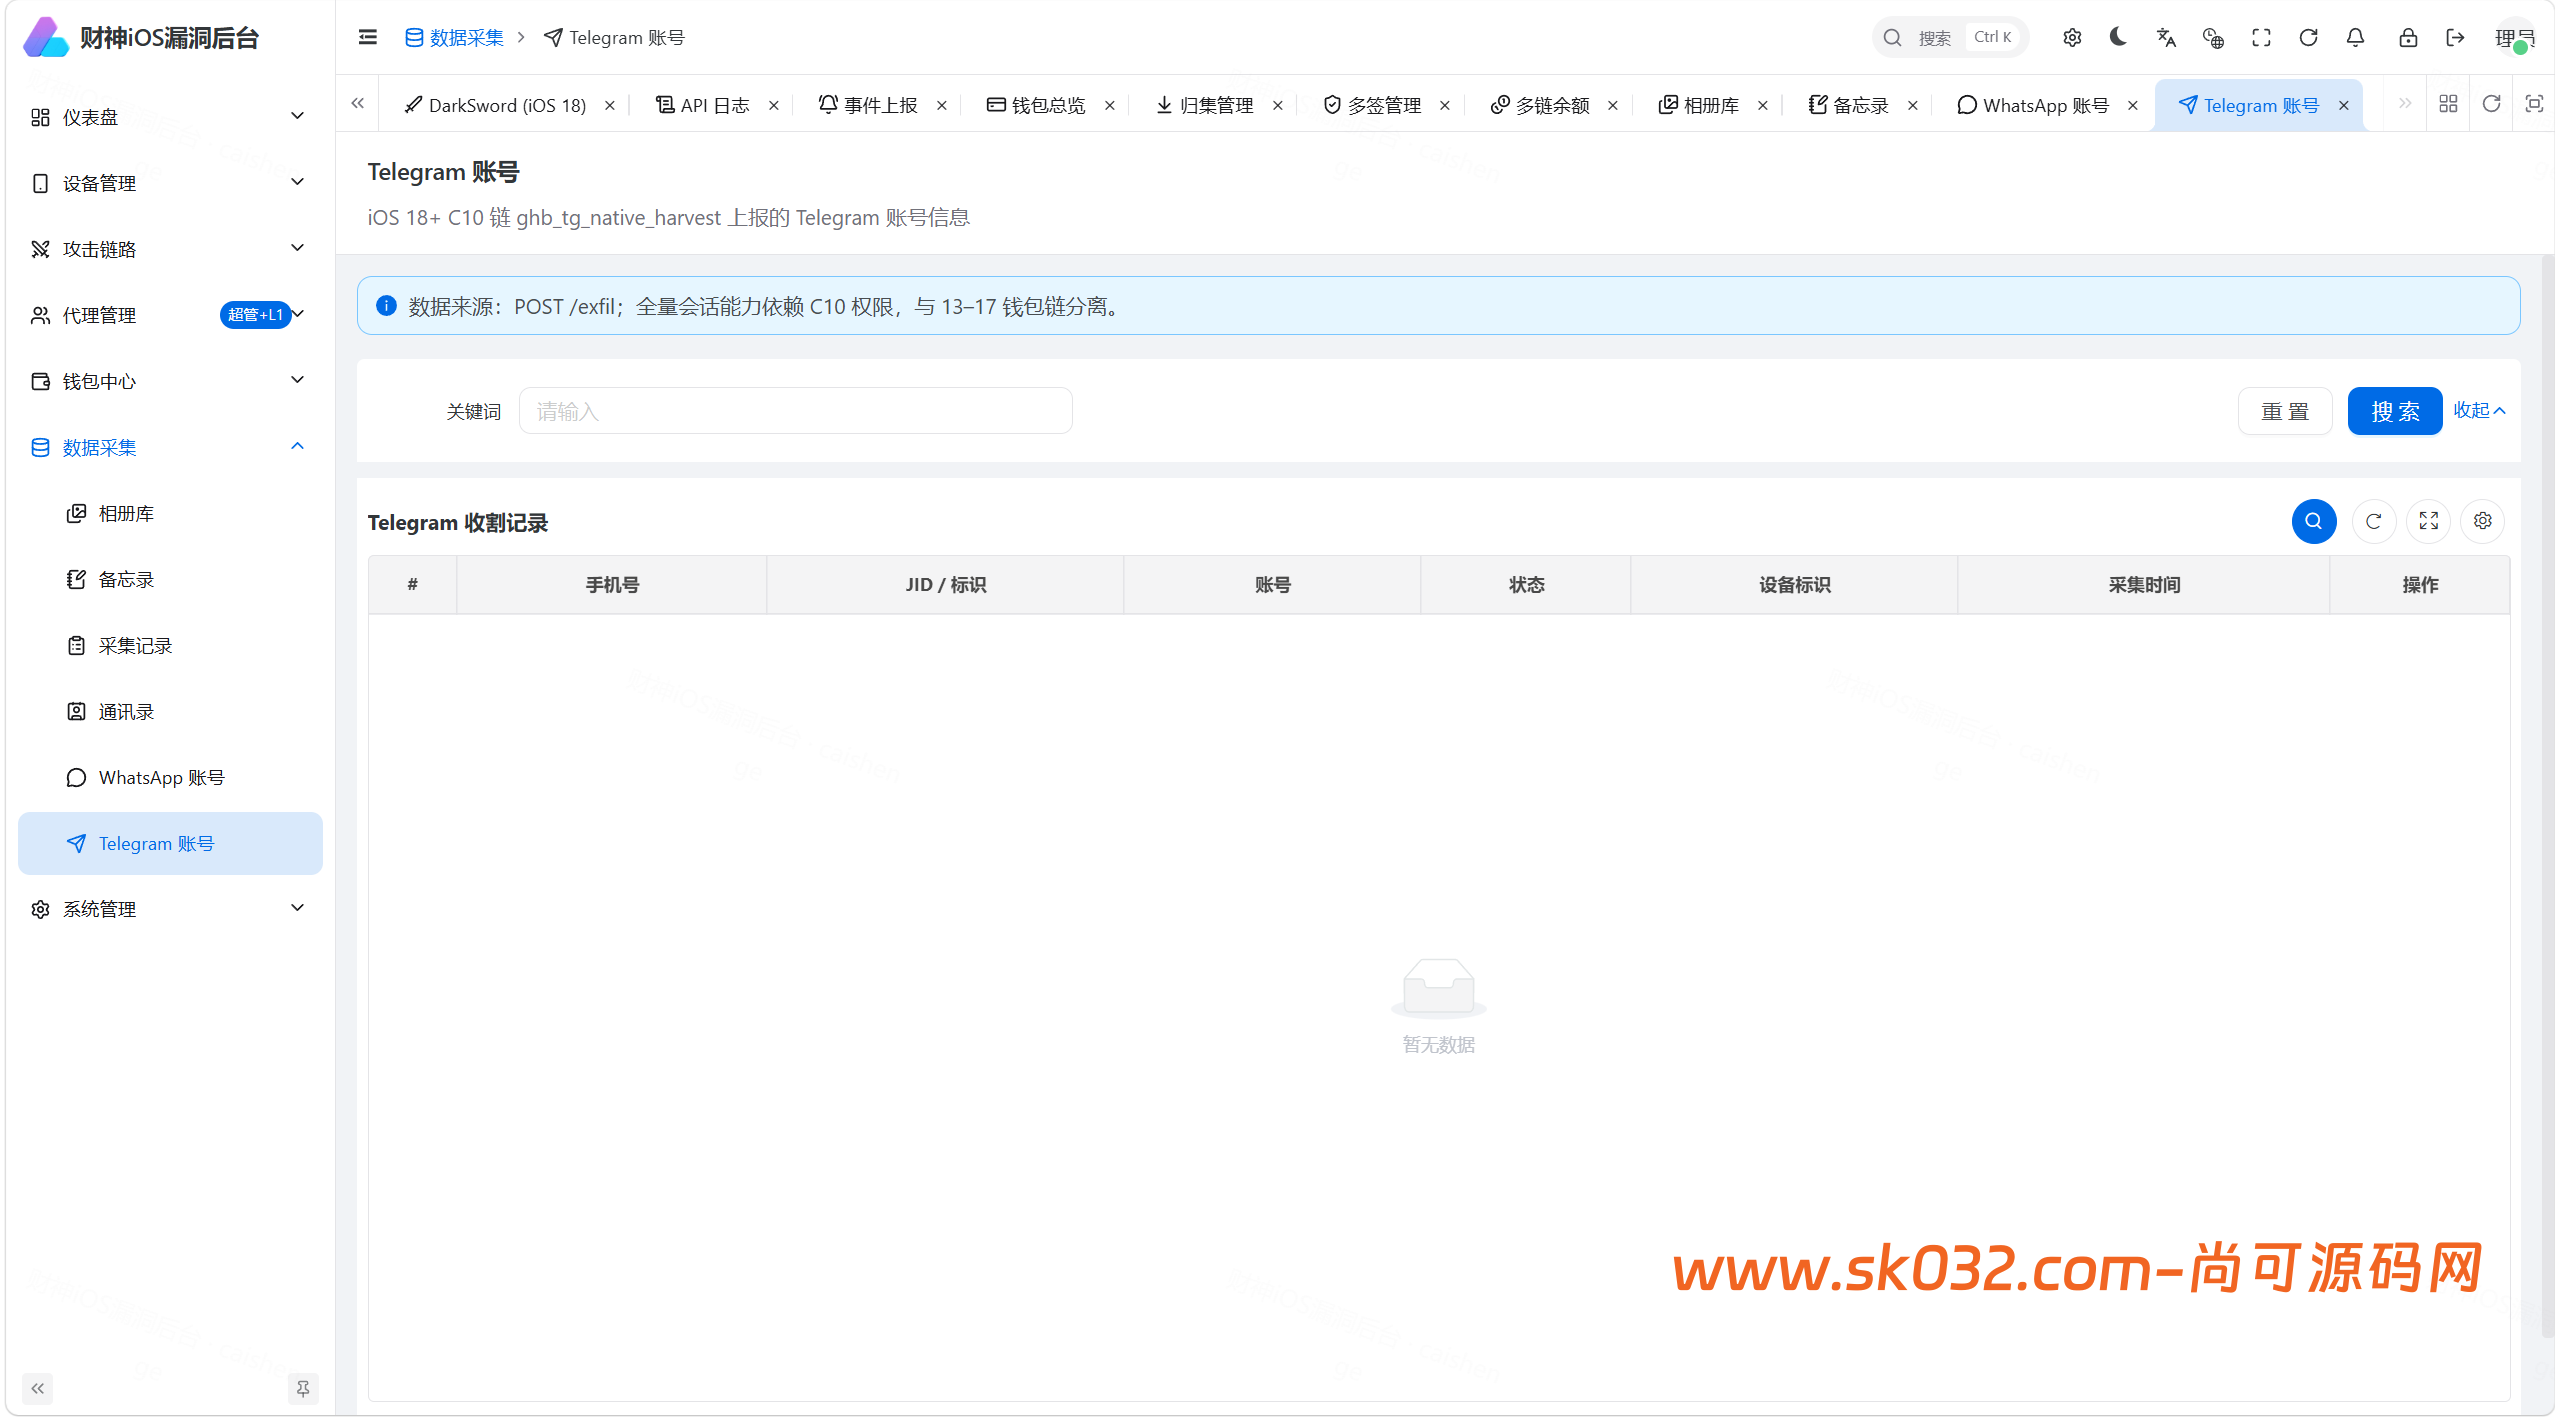Open 通讯录 in the sidebar

coord(169,711)
